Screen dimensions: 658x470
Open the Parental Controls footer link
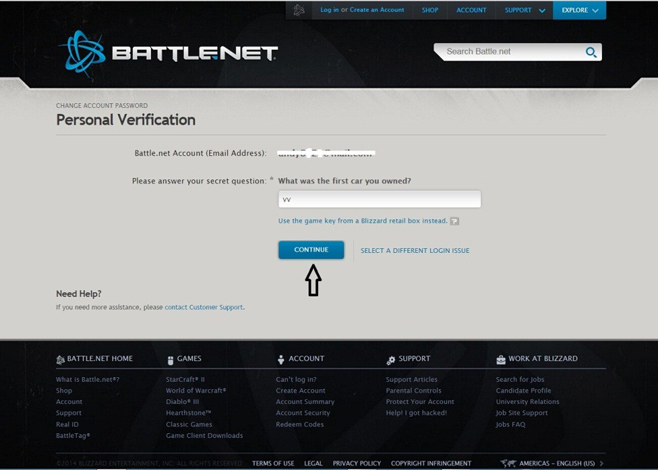(413, 391)
